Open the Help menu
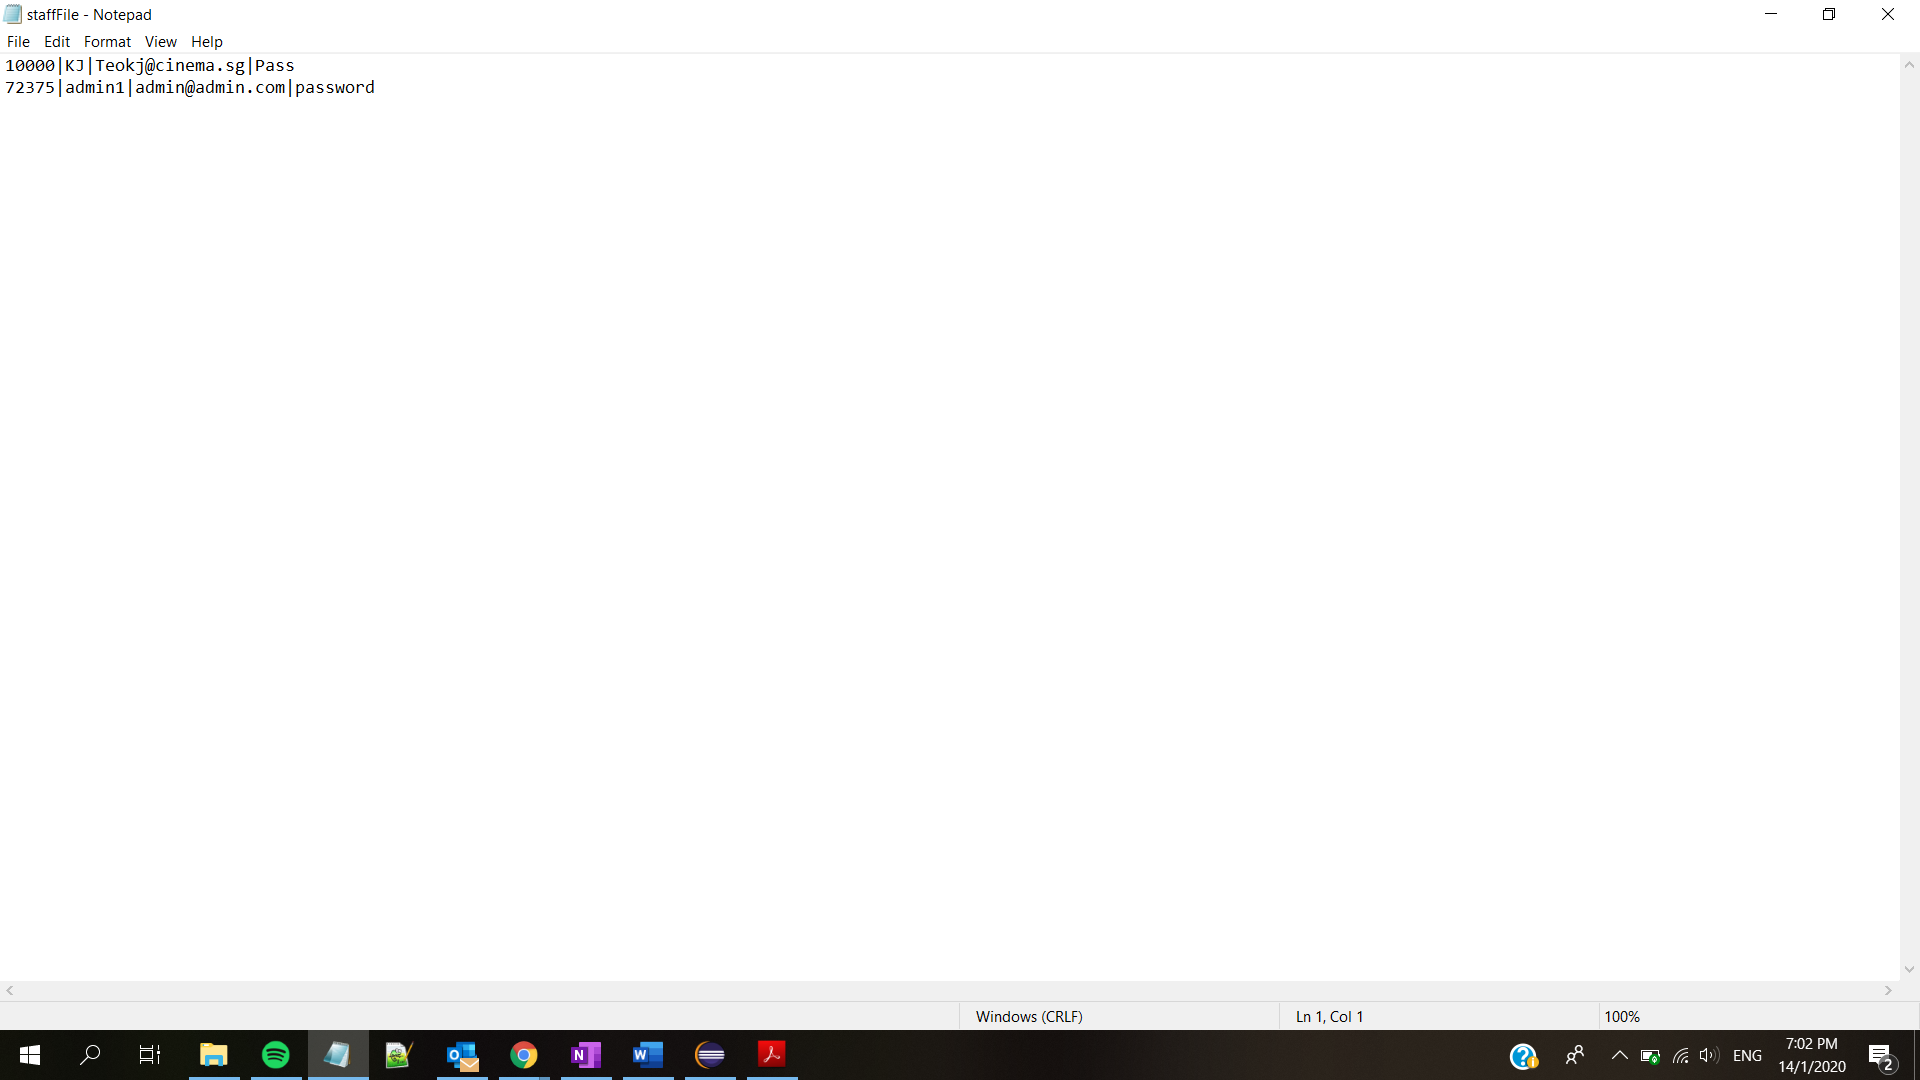 pyautogui.click(x=207, y=42)
